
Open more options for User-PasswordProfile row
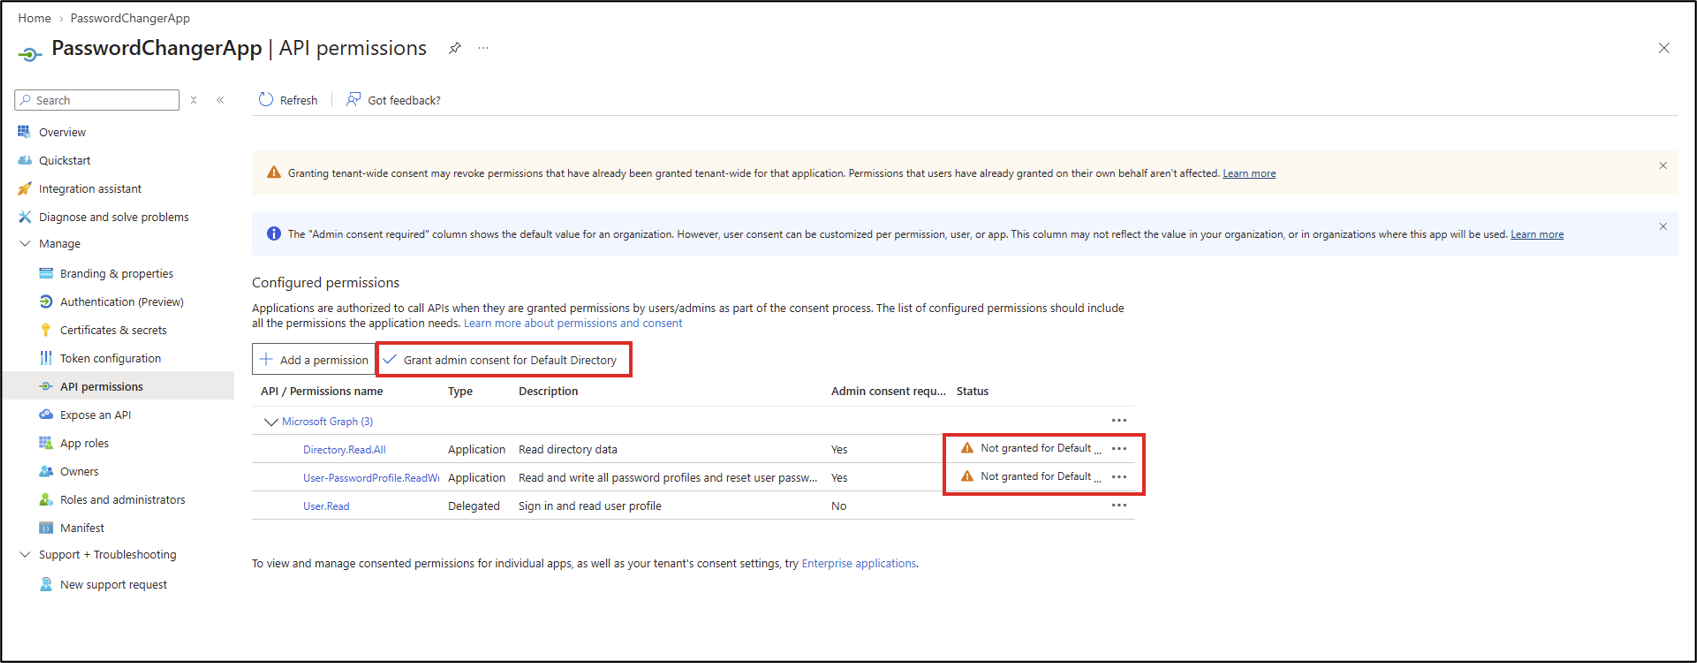coord(1119,477)
